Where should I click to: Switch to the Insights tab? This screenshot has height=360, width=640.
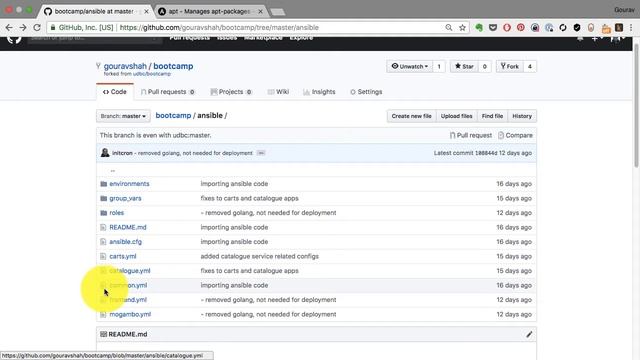(319, 92)
